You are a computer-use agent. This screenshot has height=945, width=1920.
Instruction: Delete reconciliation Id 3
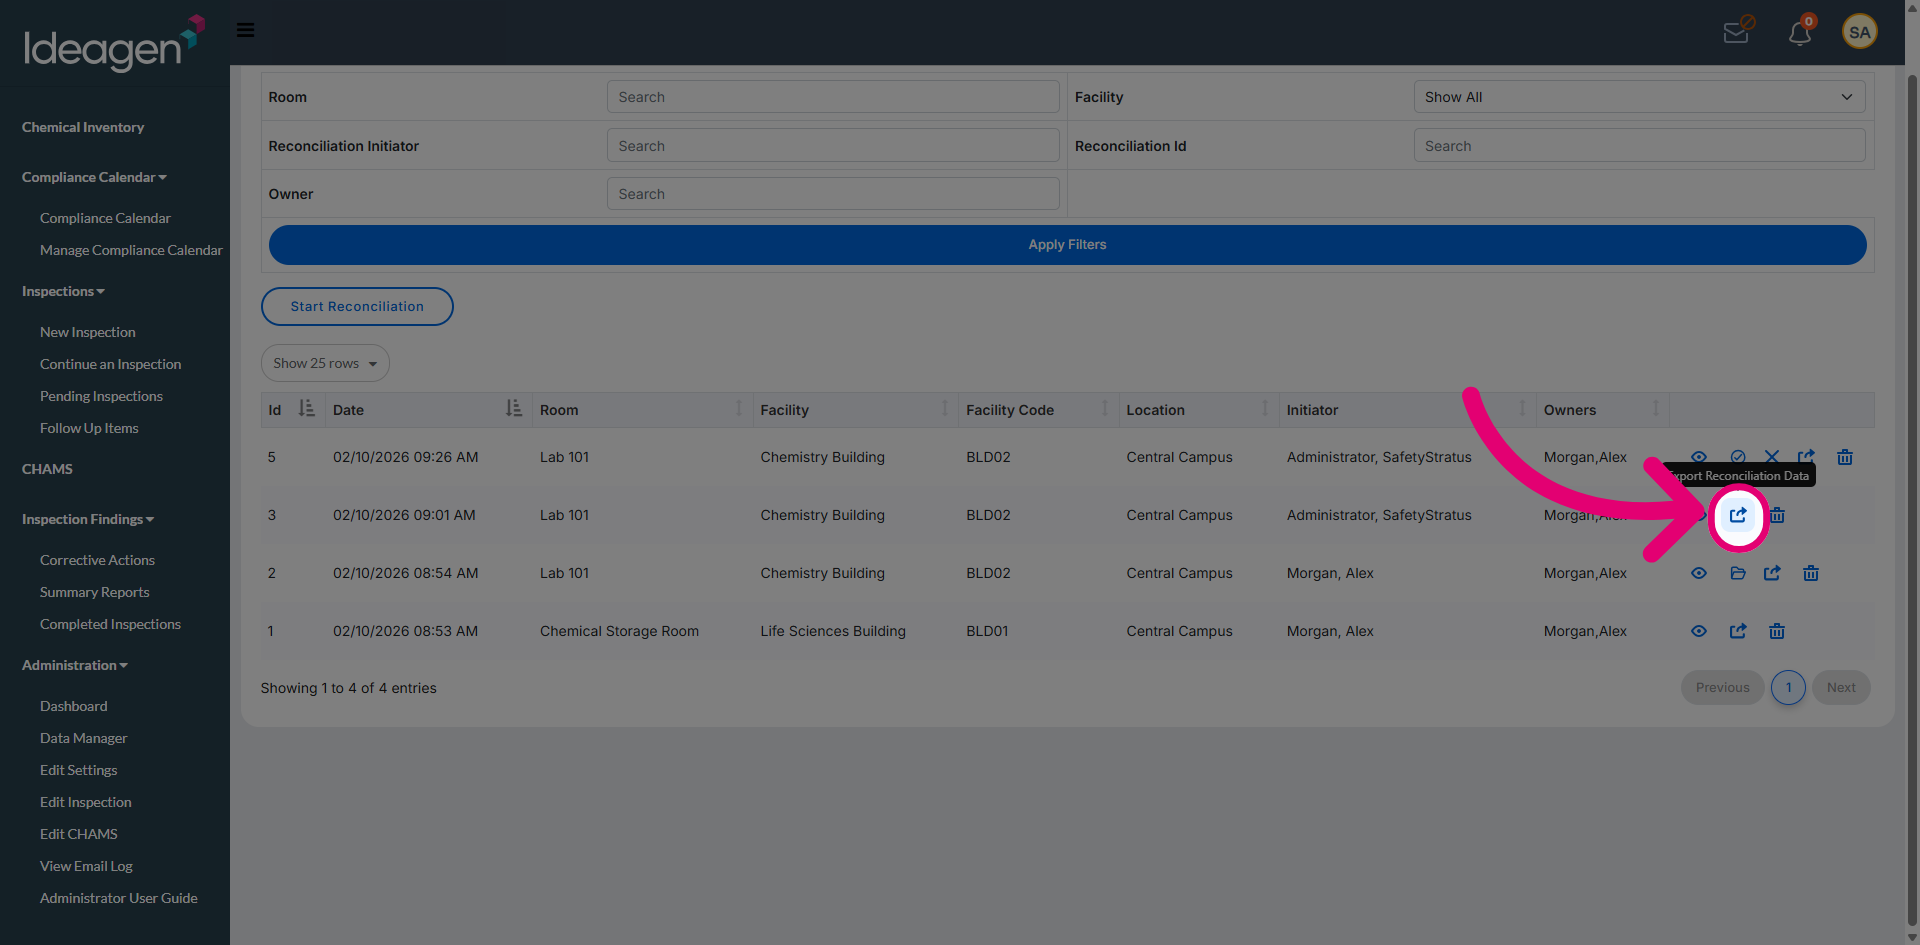[x=1777, y=515]
